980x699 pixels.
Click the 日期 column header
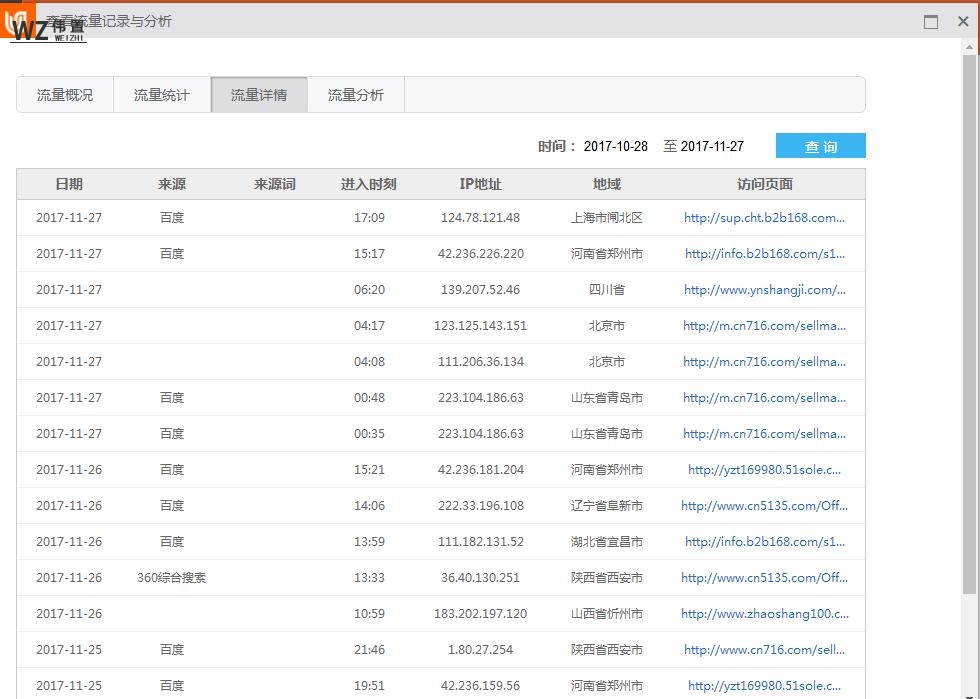point(69,184)
